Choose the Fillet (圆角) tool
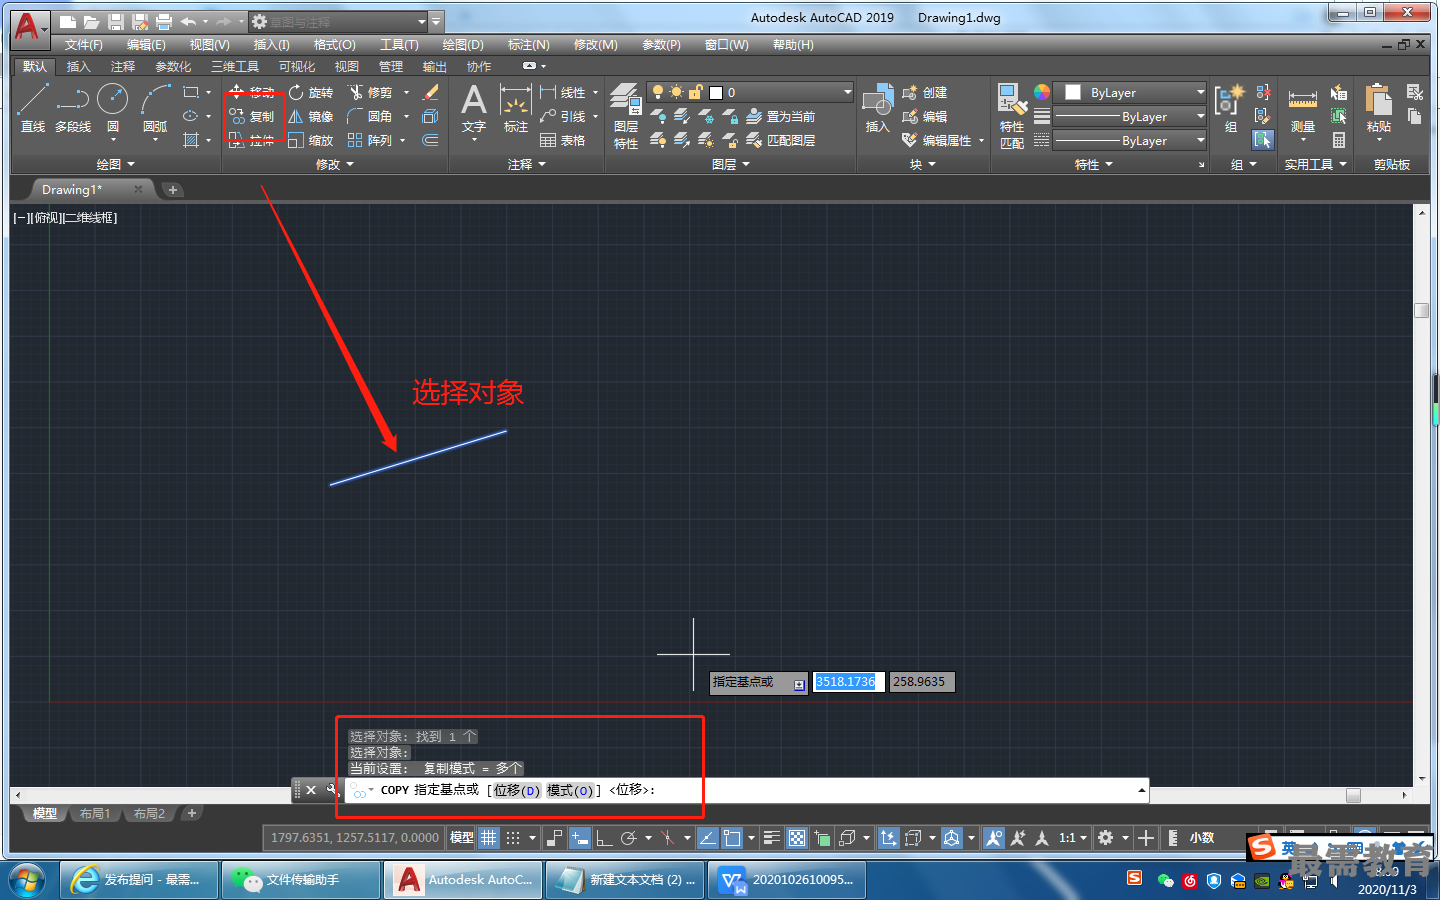Image resolution: width=1440 pixels, height=900 pixels. click(371, 116)
